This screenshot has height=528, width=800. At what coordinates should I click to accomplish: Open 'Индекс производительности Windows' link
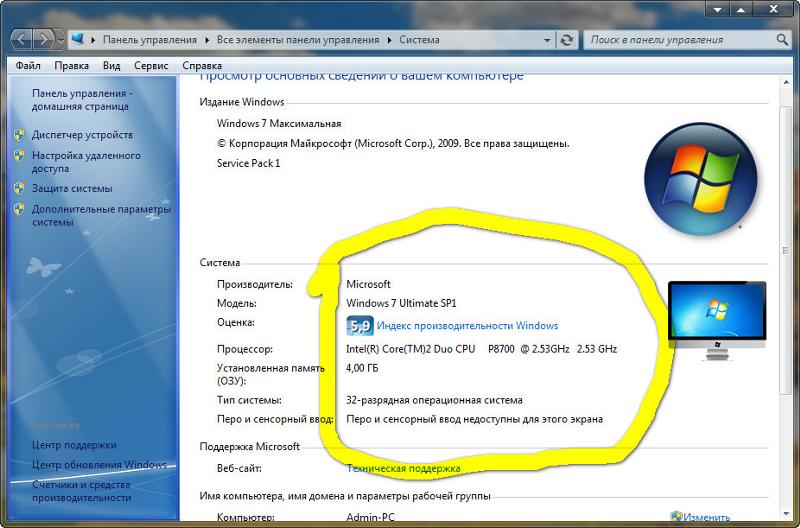(467, 325)
